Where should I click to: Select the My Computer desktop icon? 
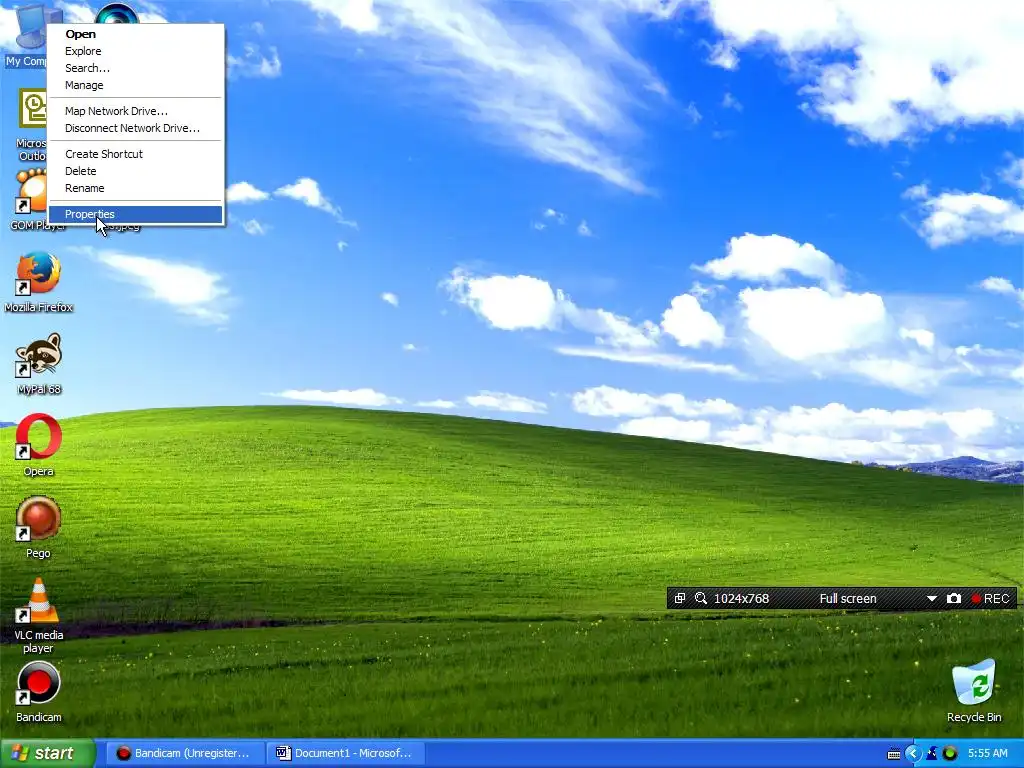pos(26,34)
